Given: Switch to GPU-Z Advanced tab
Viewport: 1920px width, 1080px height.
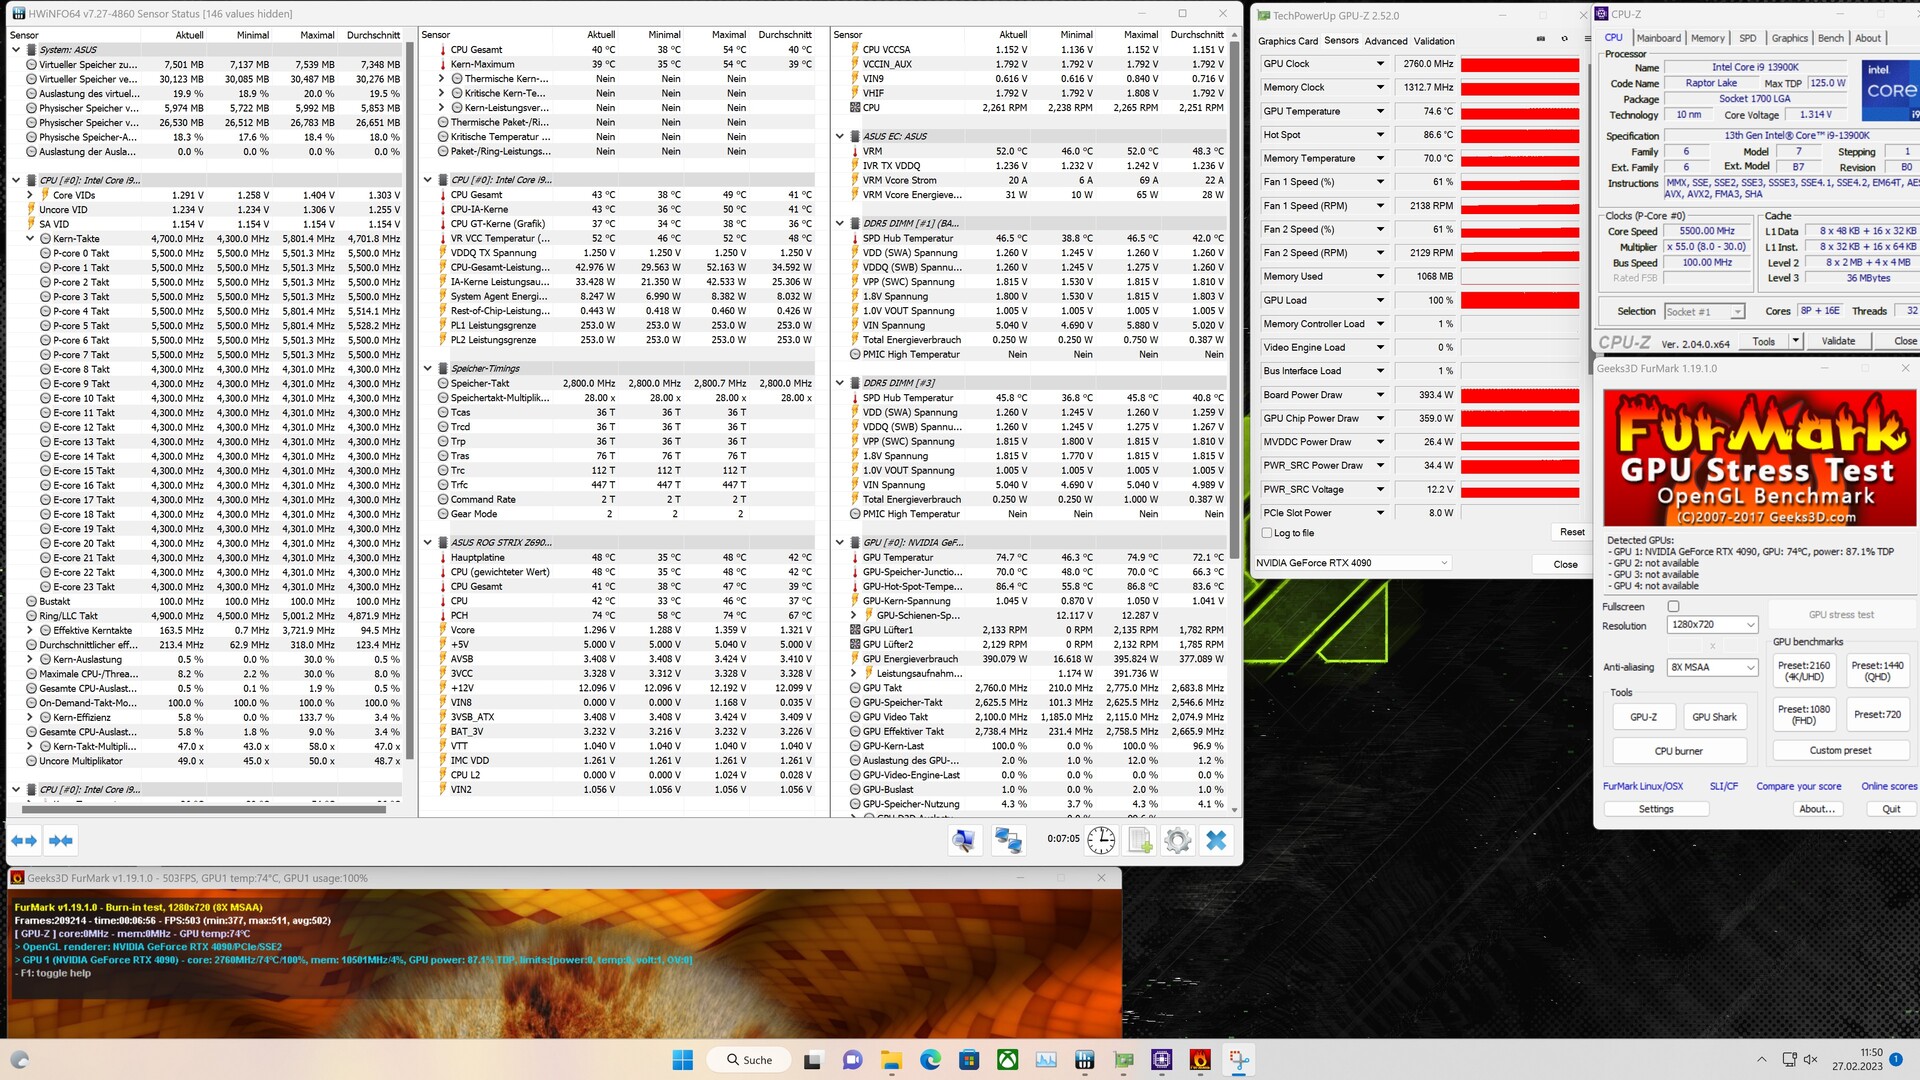Looking at the screenshot, I should coord(1386,41).
